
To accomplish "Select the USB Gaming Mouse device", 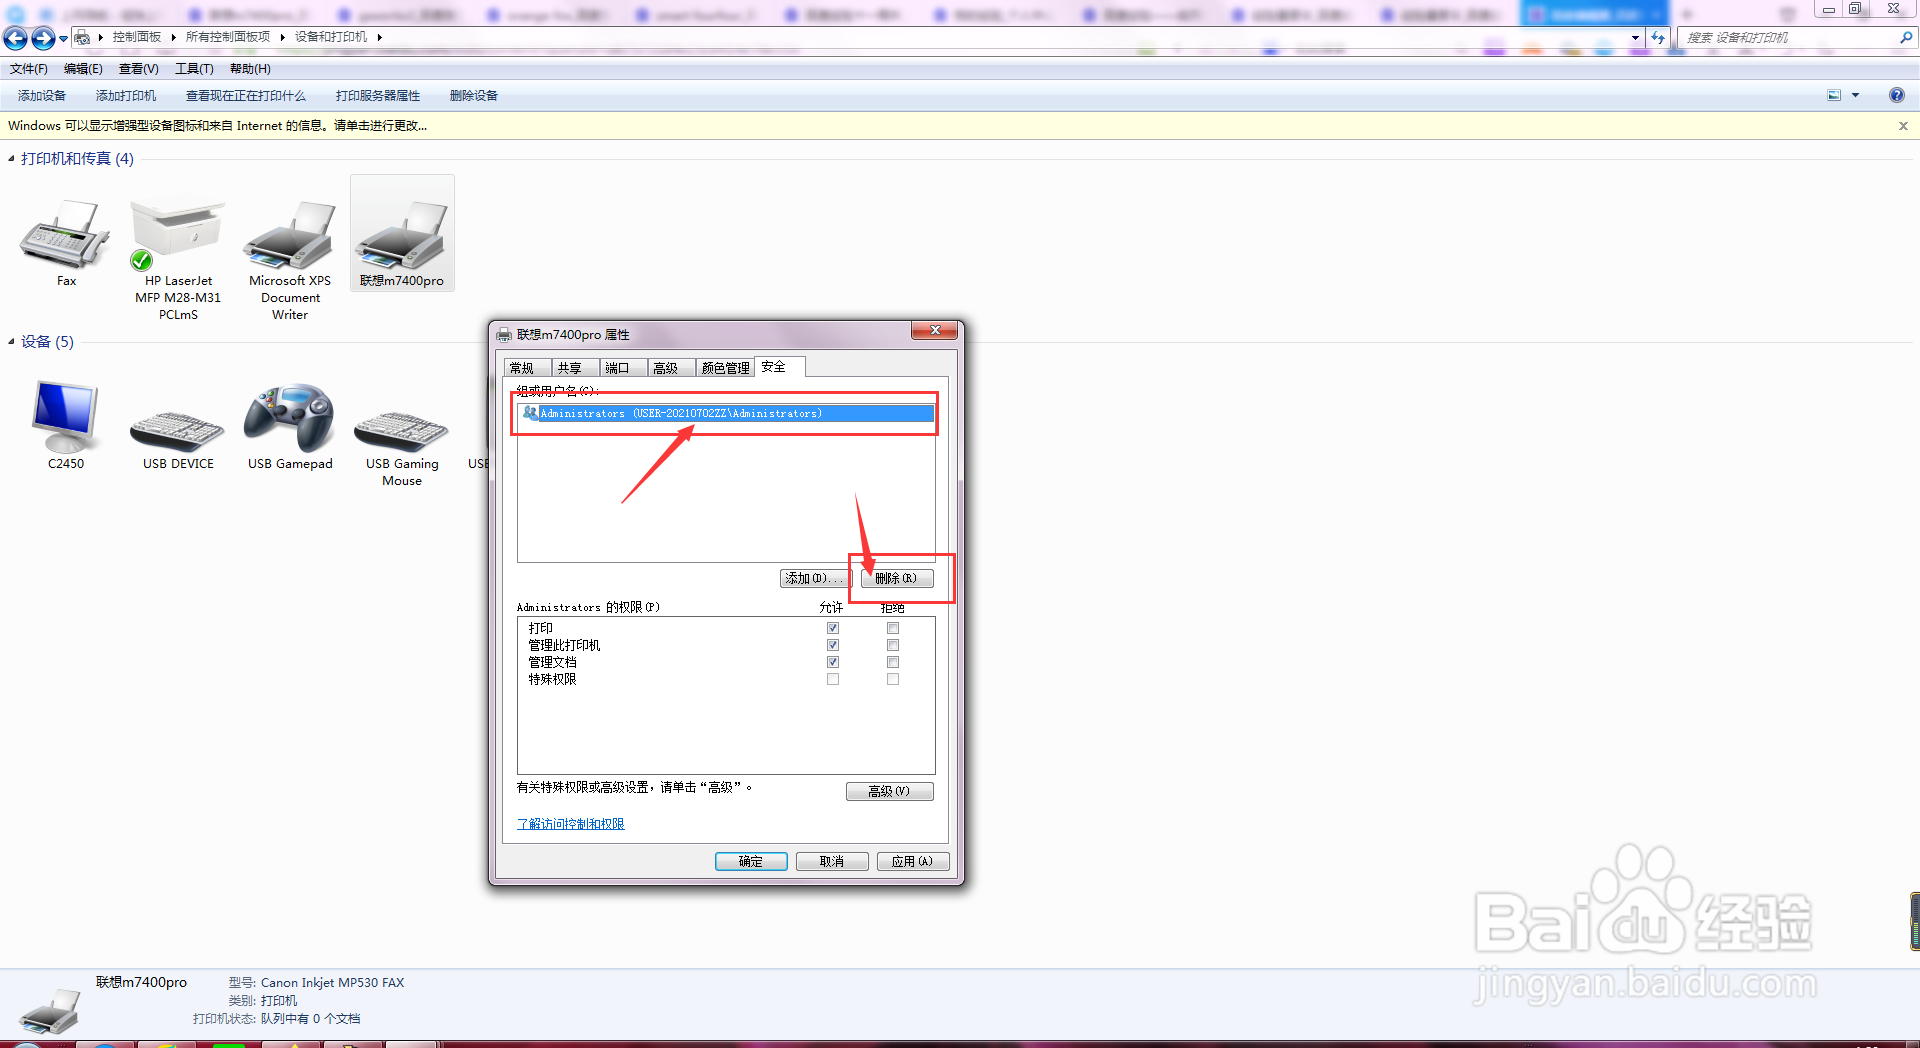I will 402,432.
